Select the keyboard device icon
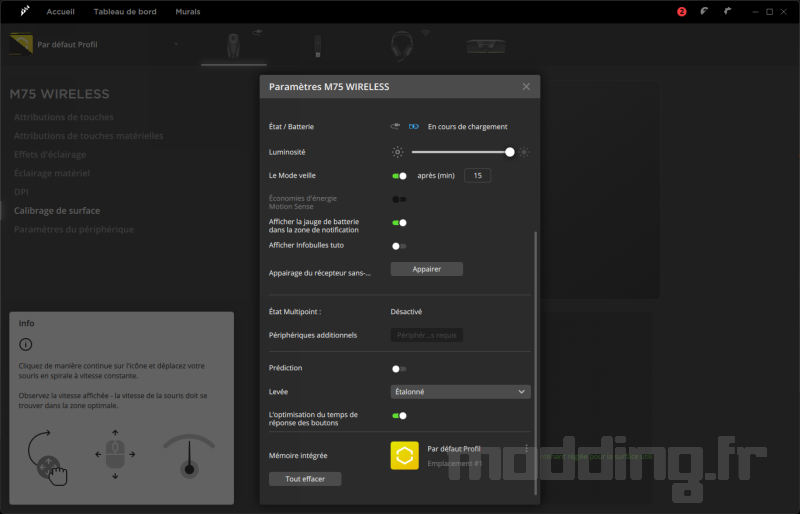800x514 pixels. coord(486,46)
